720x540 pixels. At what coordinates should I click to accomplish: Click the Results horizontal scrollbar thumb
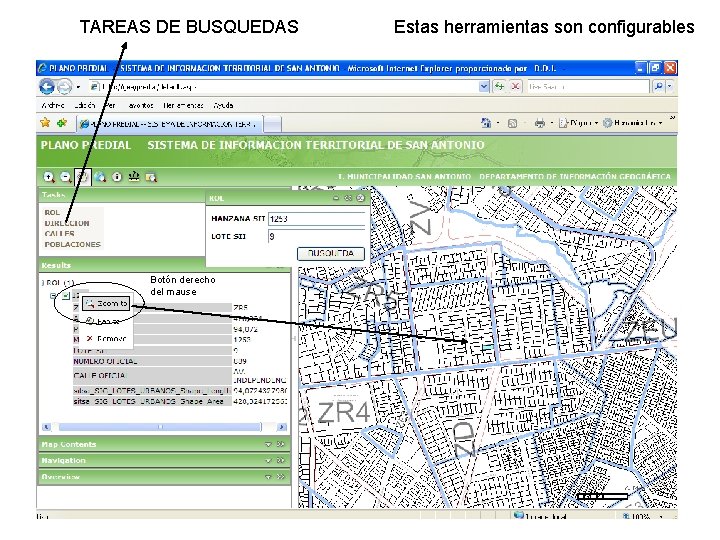coord(160,427)
